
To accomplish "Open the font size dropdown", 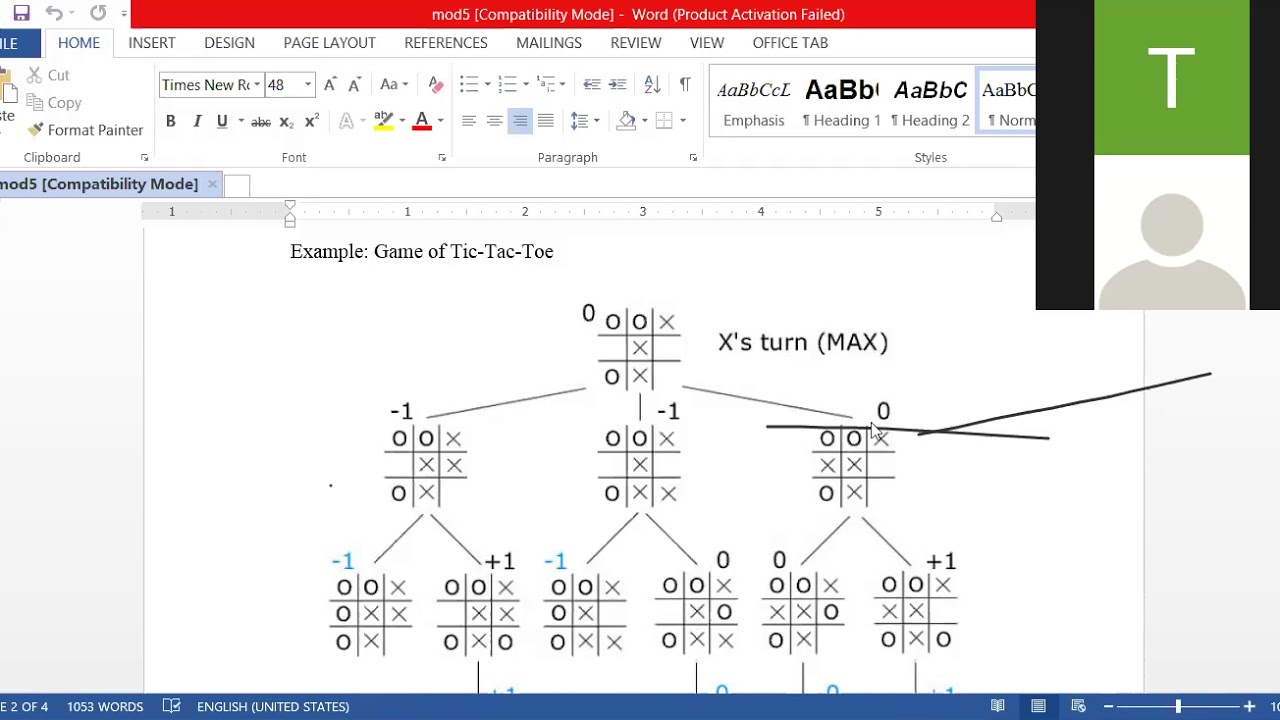I will pyautogui.click(x=308, y=85).
